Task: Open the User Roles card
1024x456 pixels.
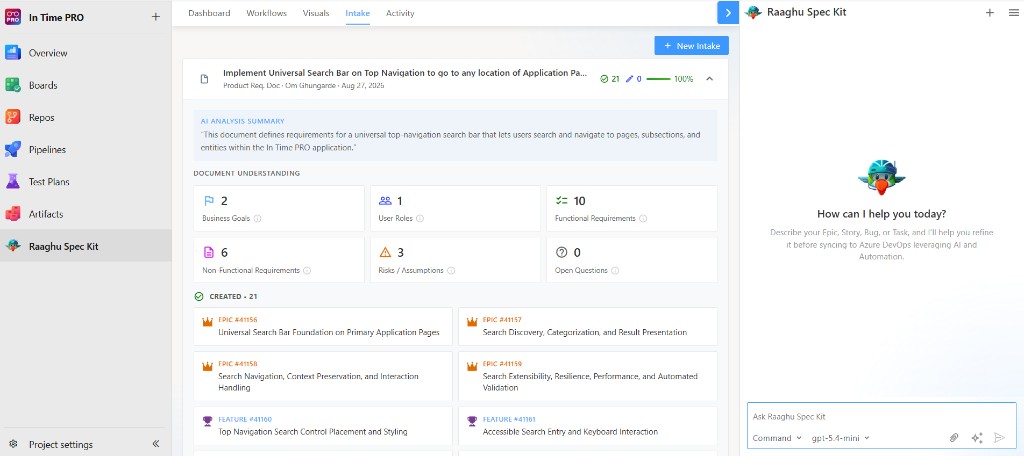Action: (x=455, y=208)
